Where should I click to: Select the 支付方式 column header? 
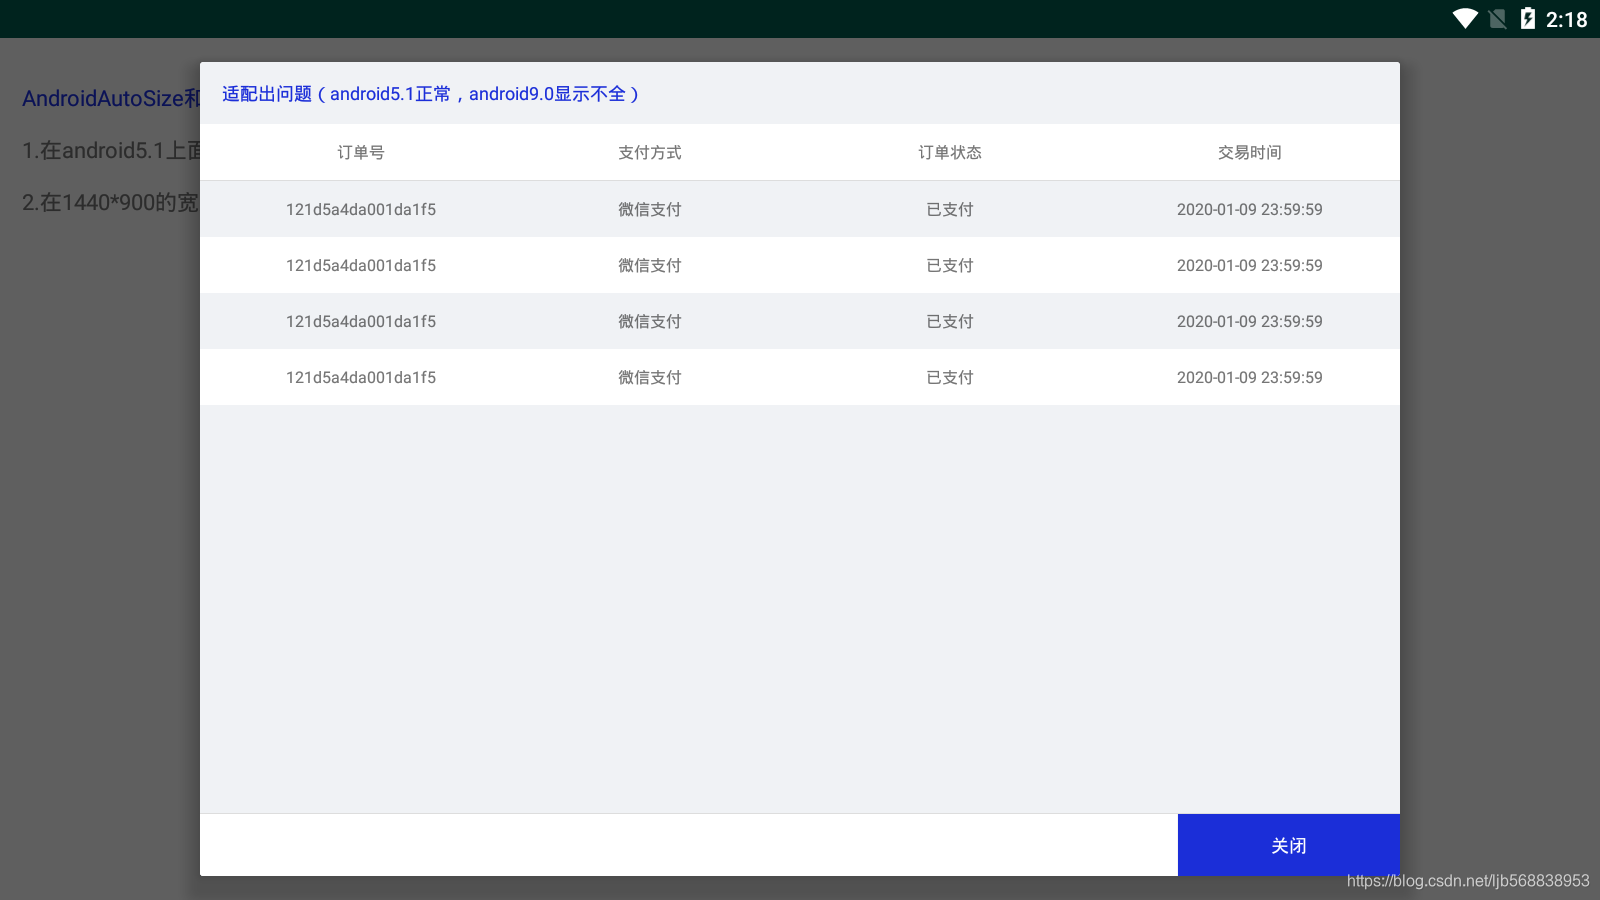click(x=650, y=152)
